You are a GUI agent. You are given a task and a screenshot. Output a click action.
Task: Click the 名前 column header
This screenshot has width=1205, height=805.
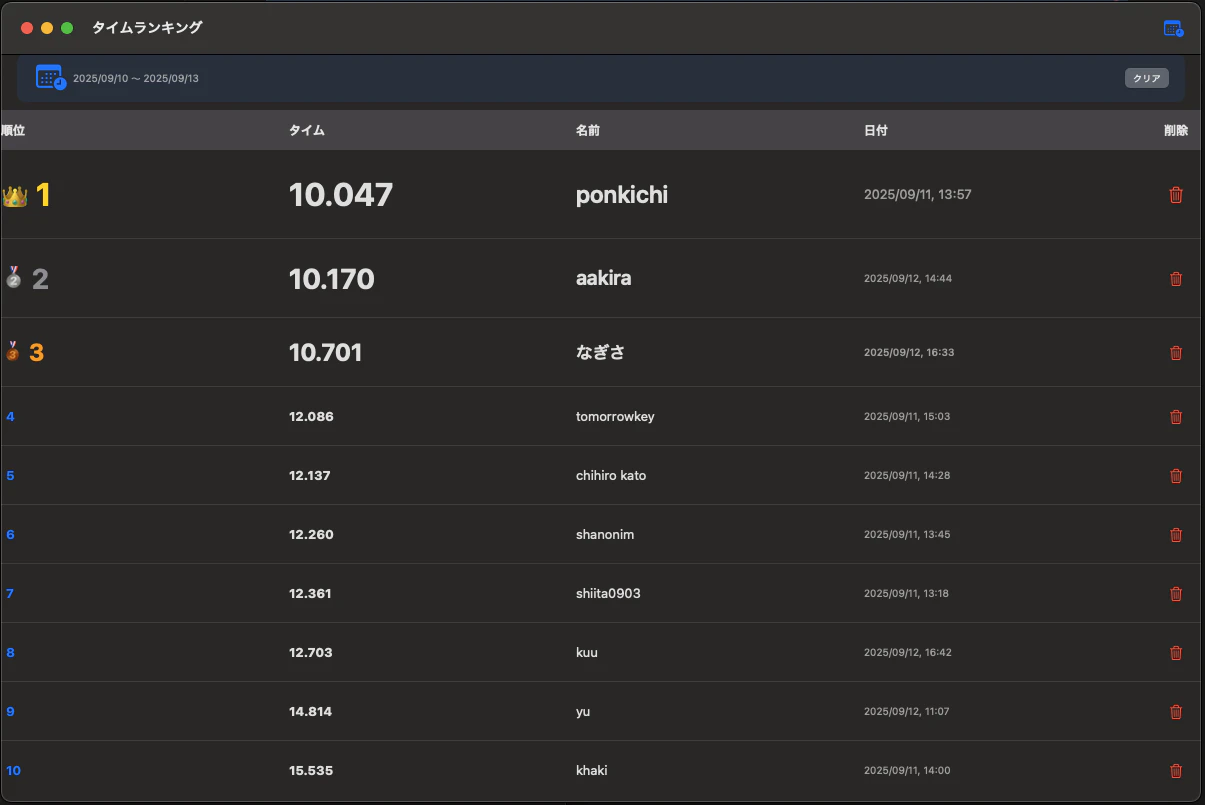pos(588,131)
